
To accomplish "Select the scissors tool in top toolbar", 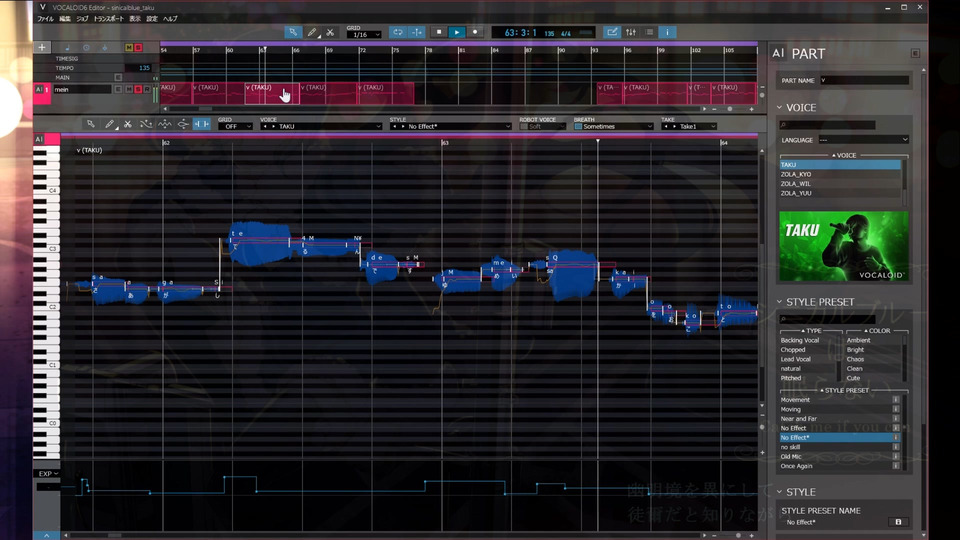I will click(330, 32).
